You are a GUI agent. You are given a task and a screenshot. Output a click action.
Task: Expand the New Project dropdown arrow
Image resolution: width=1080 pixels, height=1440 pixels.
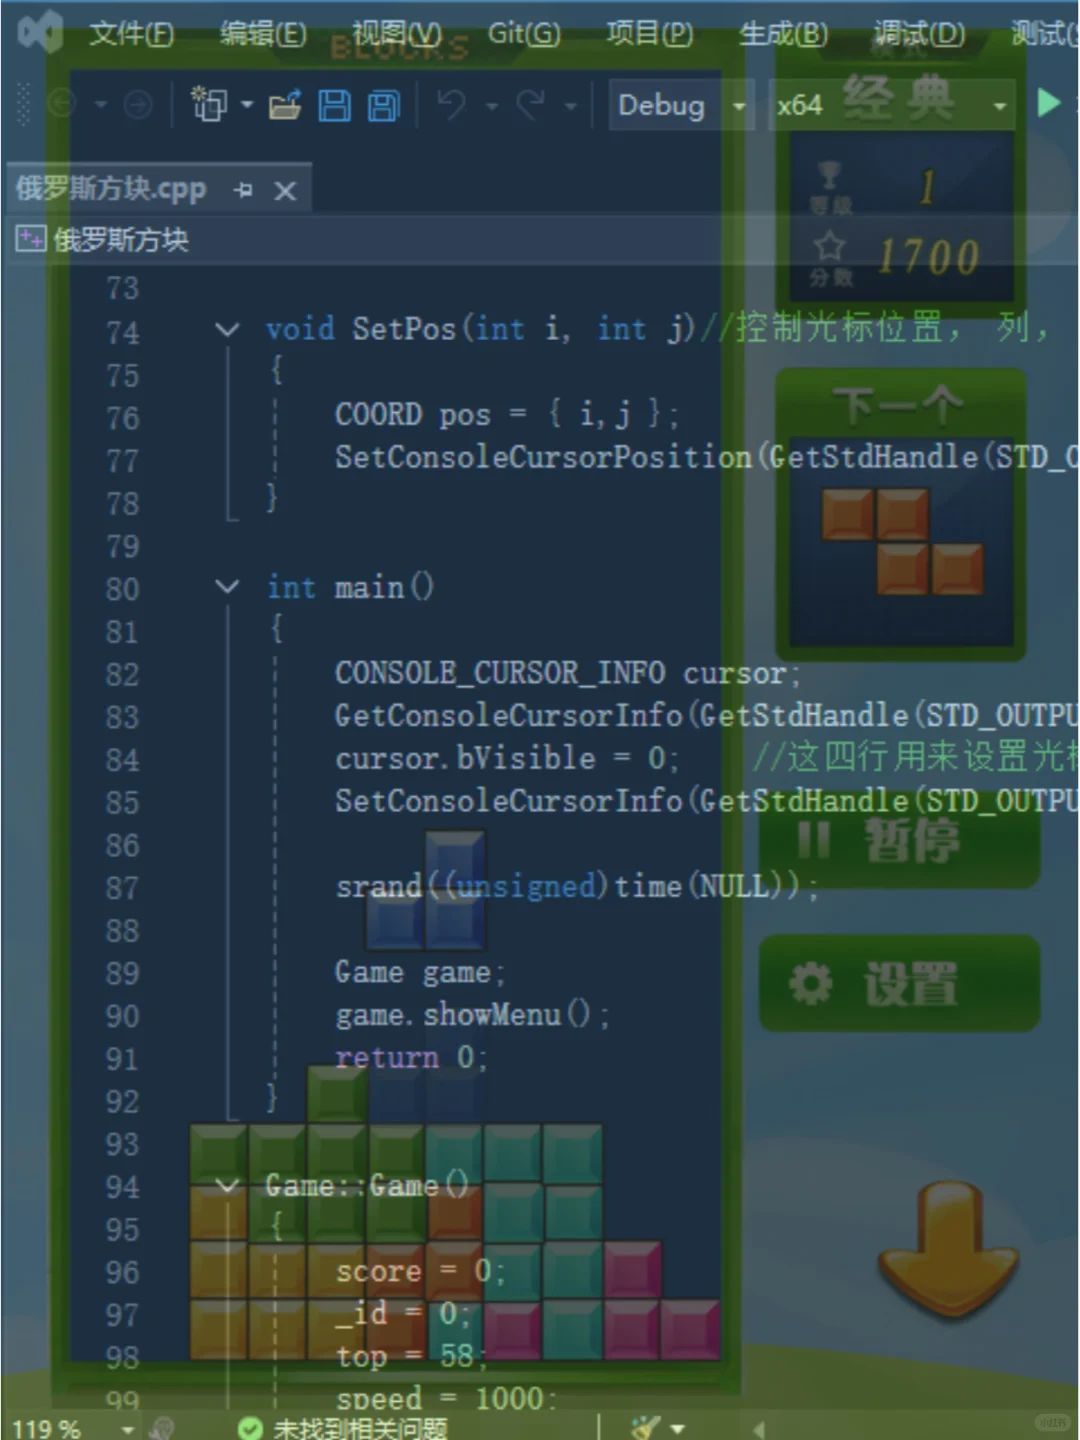[246, 104]
